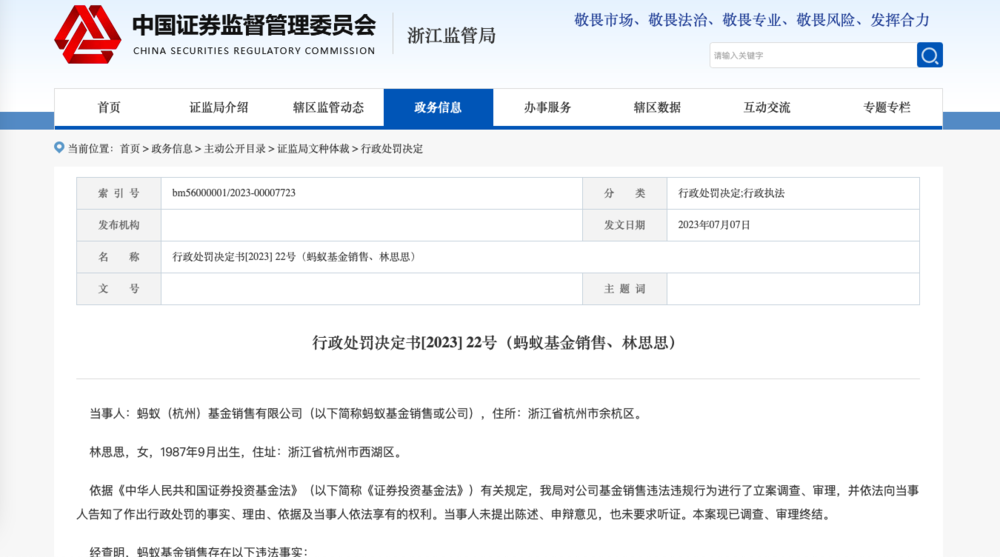
Task: Click the 主题词 table label cell
Action: coord(624,289)
